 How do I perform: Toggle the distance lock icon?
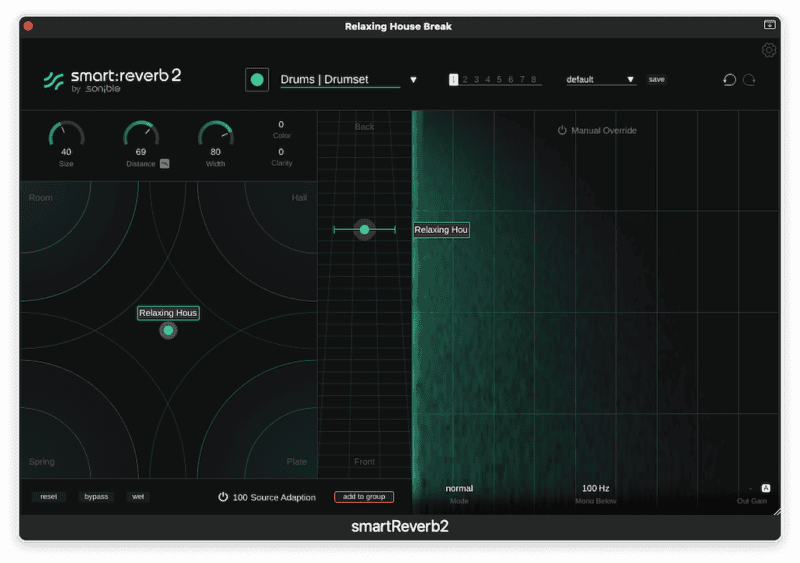pyautogui.click(x=164, y=164)
